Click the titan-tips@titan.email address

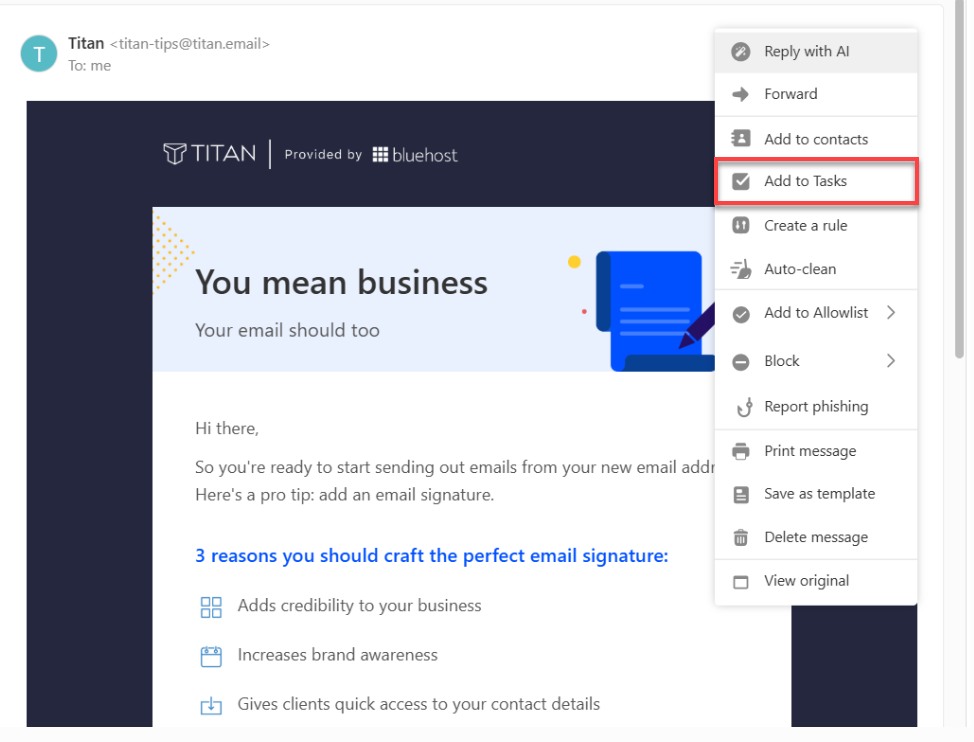coord(190,44)
